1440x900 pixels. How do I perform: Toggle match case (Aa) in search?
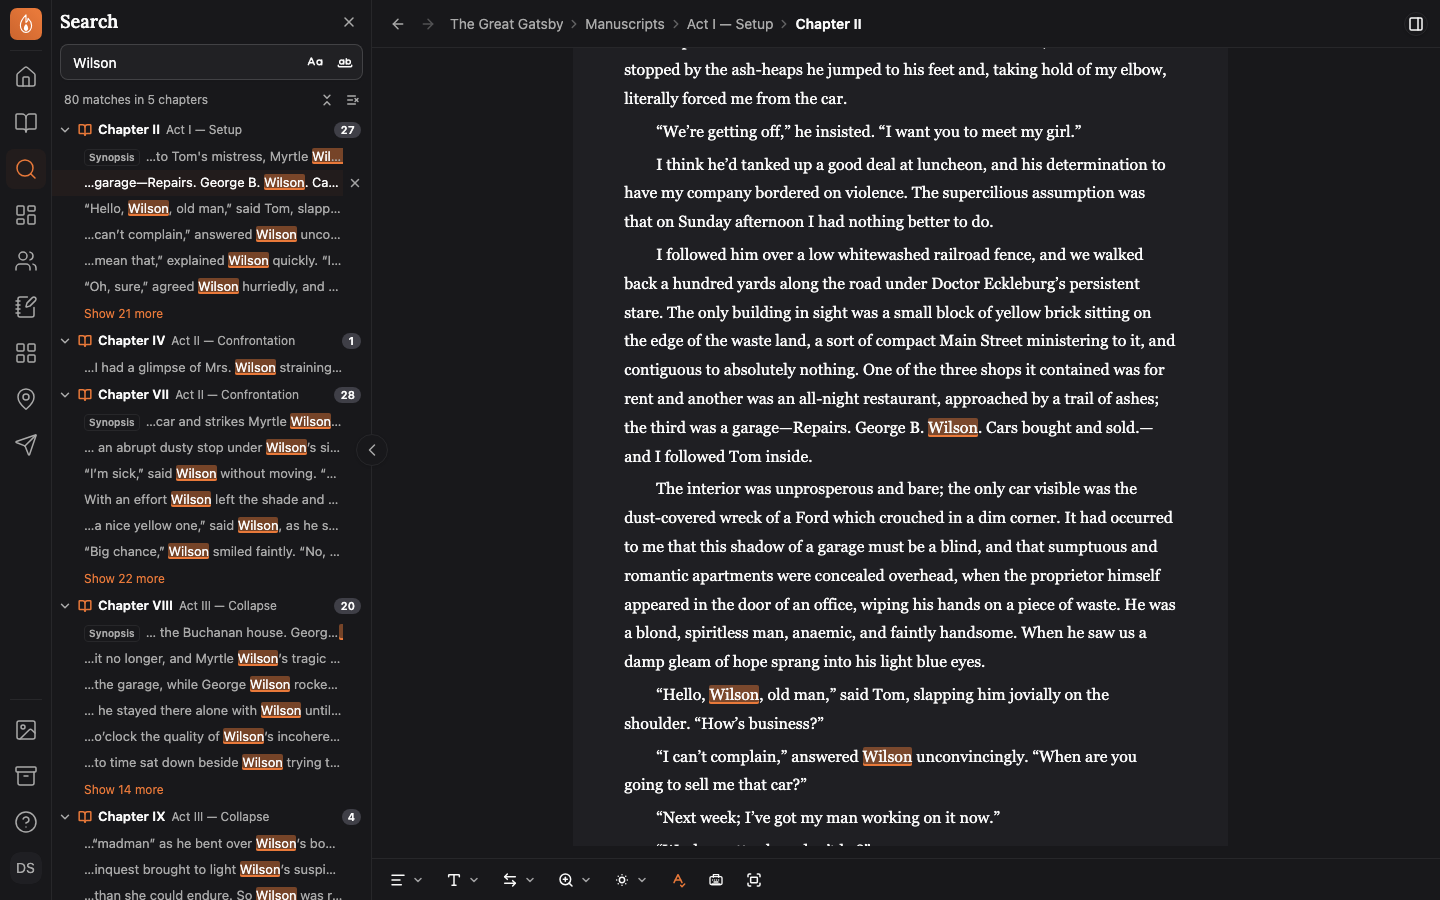[x=315, y=63]
